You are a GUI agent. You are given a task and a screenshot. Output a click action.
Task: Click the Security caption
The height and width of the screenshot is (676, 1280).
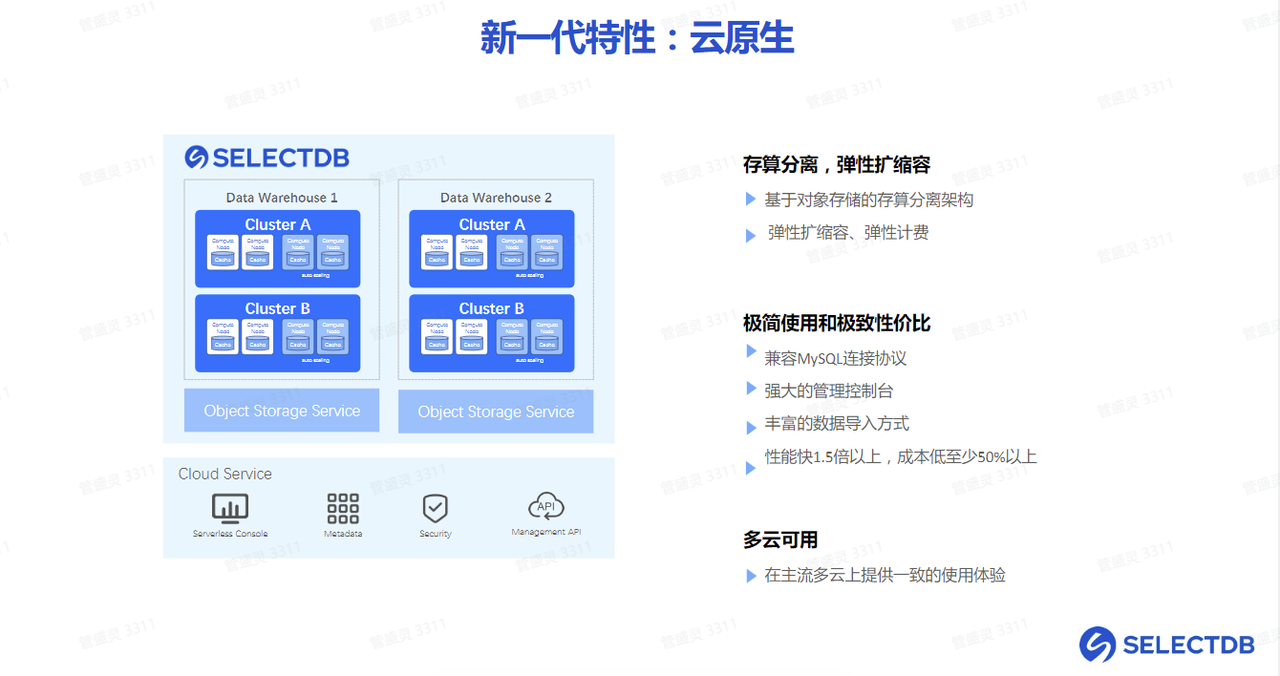[435, 534]
